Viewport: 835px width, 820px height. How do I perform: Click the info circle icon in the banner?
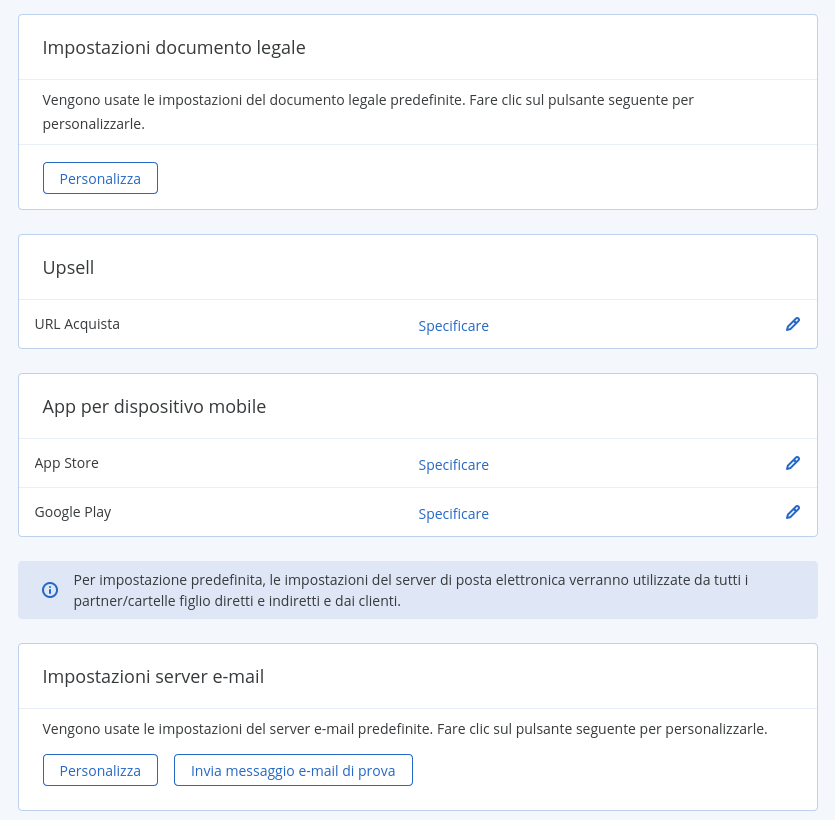point(50,590)
